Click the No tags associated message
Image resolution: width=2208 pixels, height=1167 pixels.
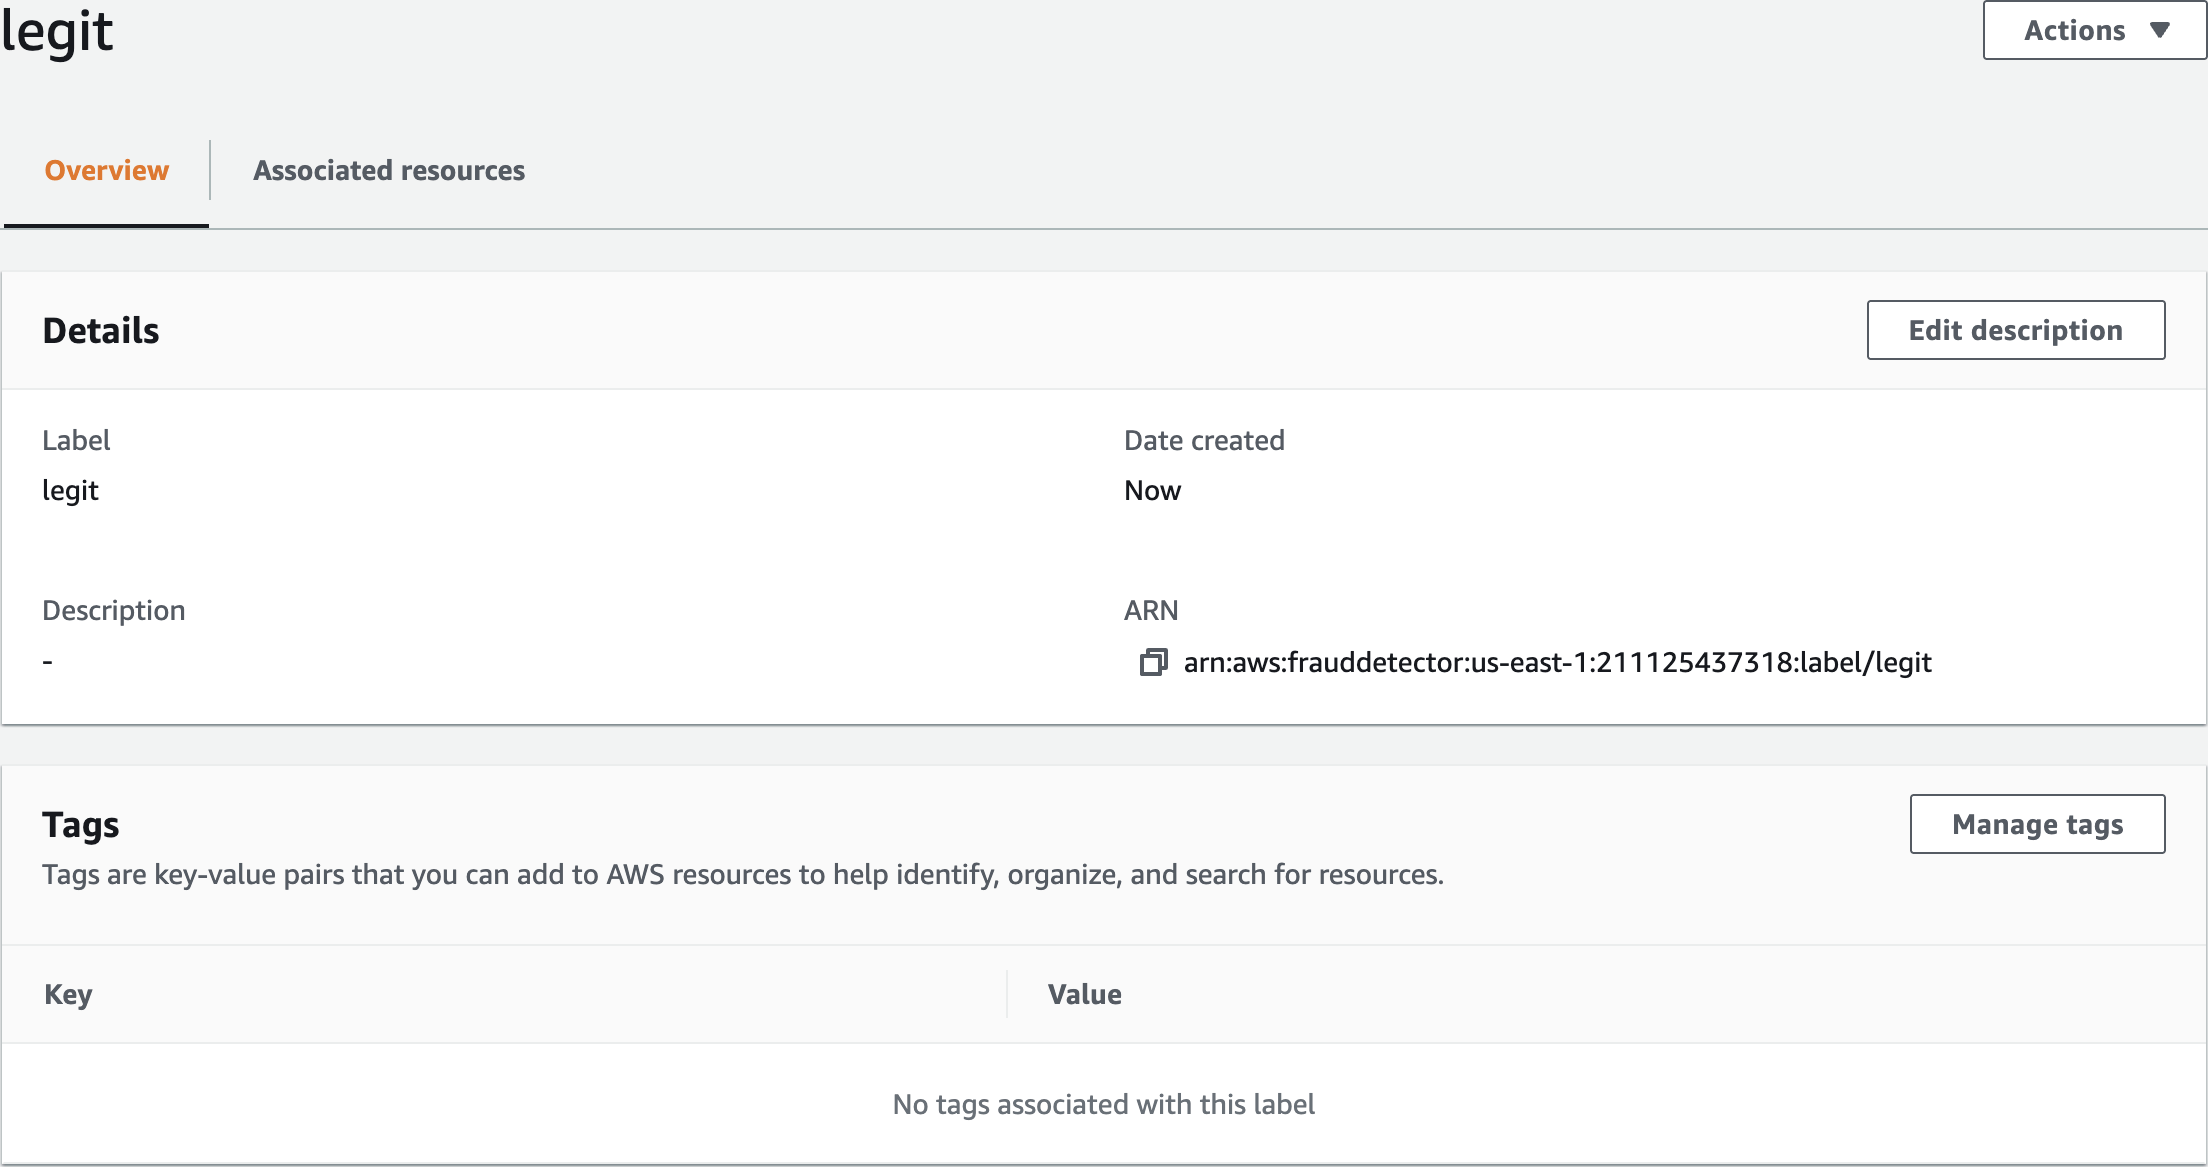point(1103,1104)
